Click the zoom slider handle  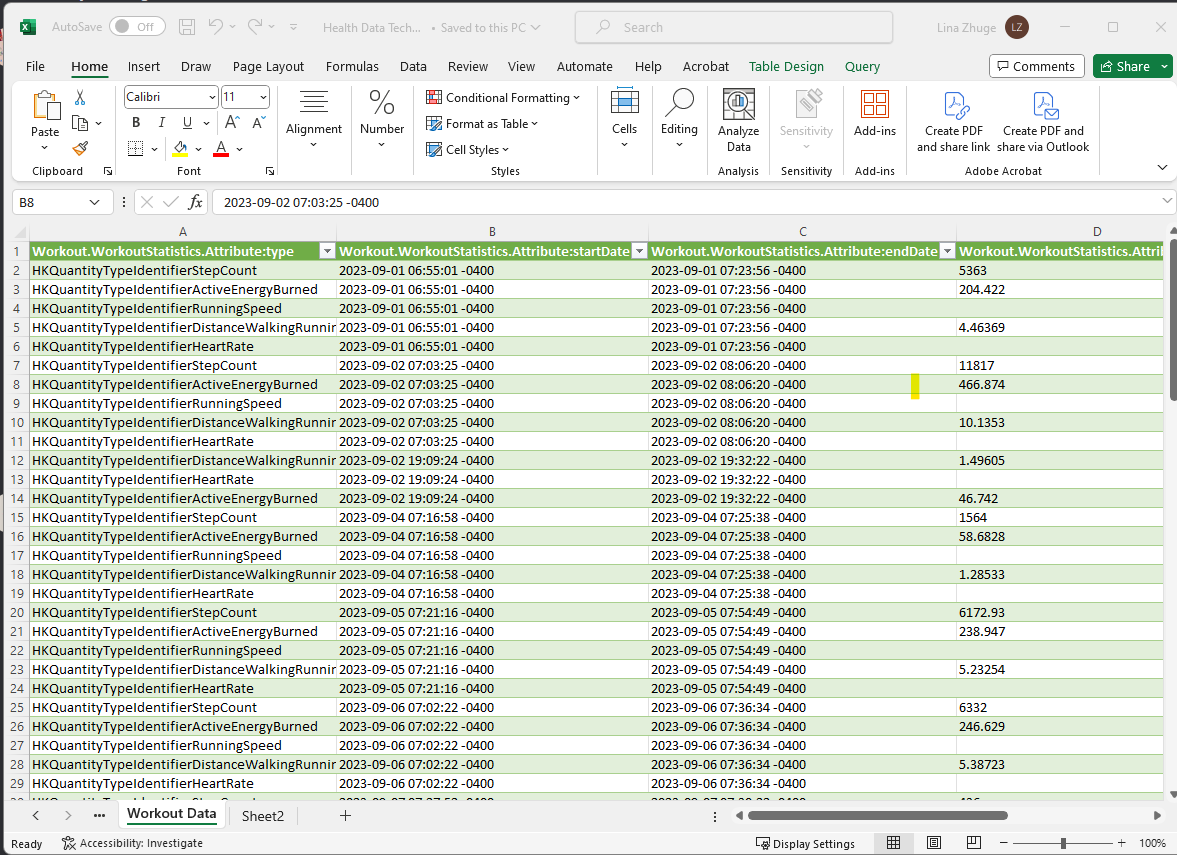1063,843
